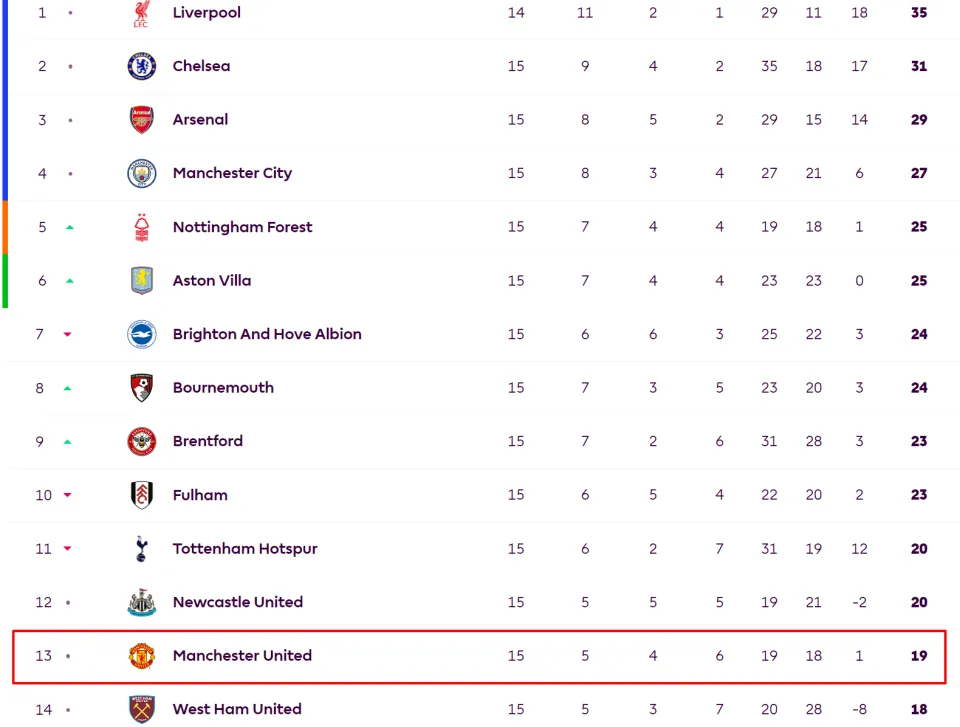960x727 pixels.
Task: Click green up arrow beside Nottingham Forest
Action: pos(70,227)
